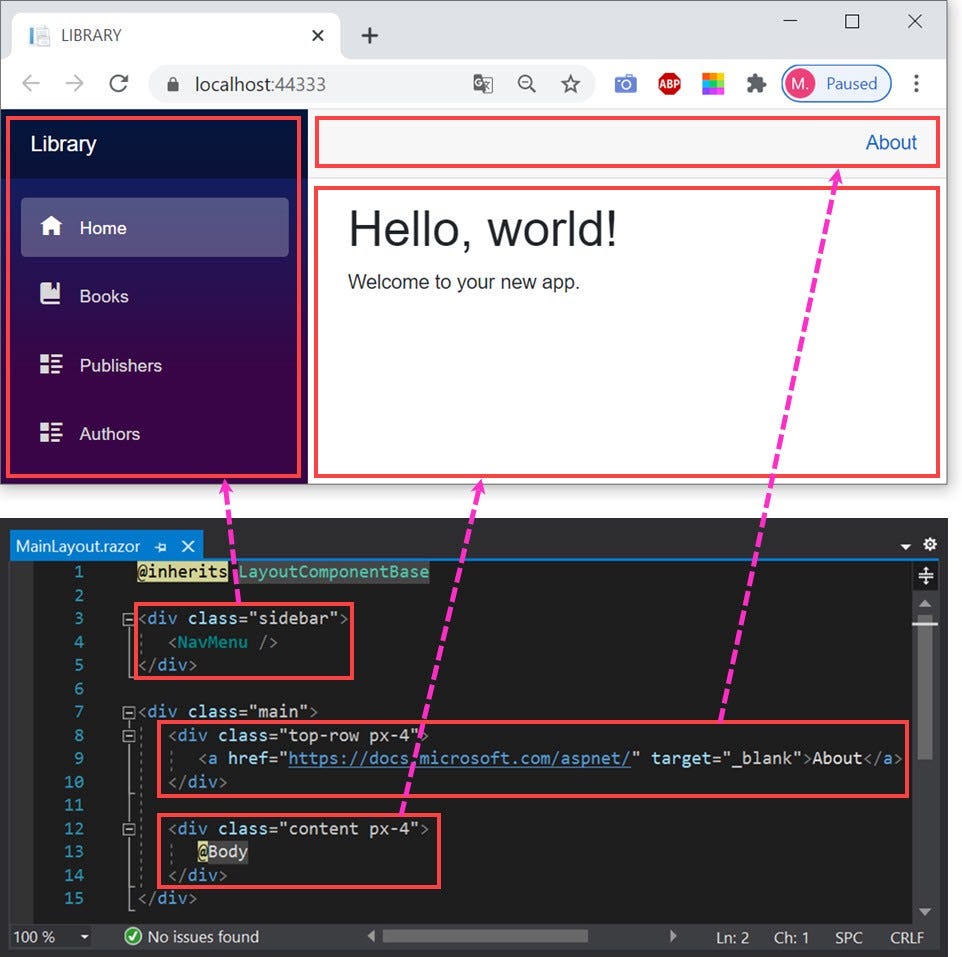
Task: Open Chrome's three-dot menu
Action: tap(917, 84)
